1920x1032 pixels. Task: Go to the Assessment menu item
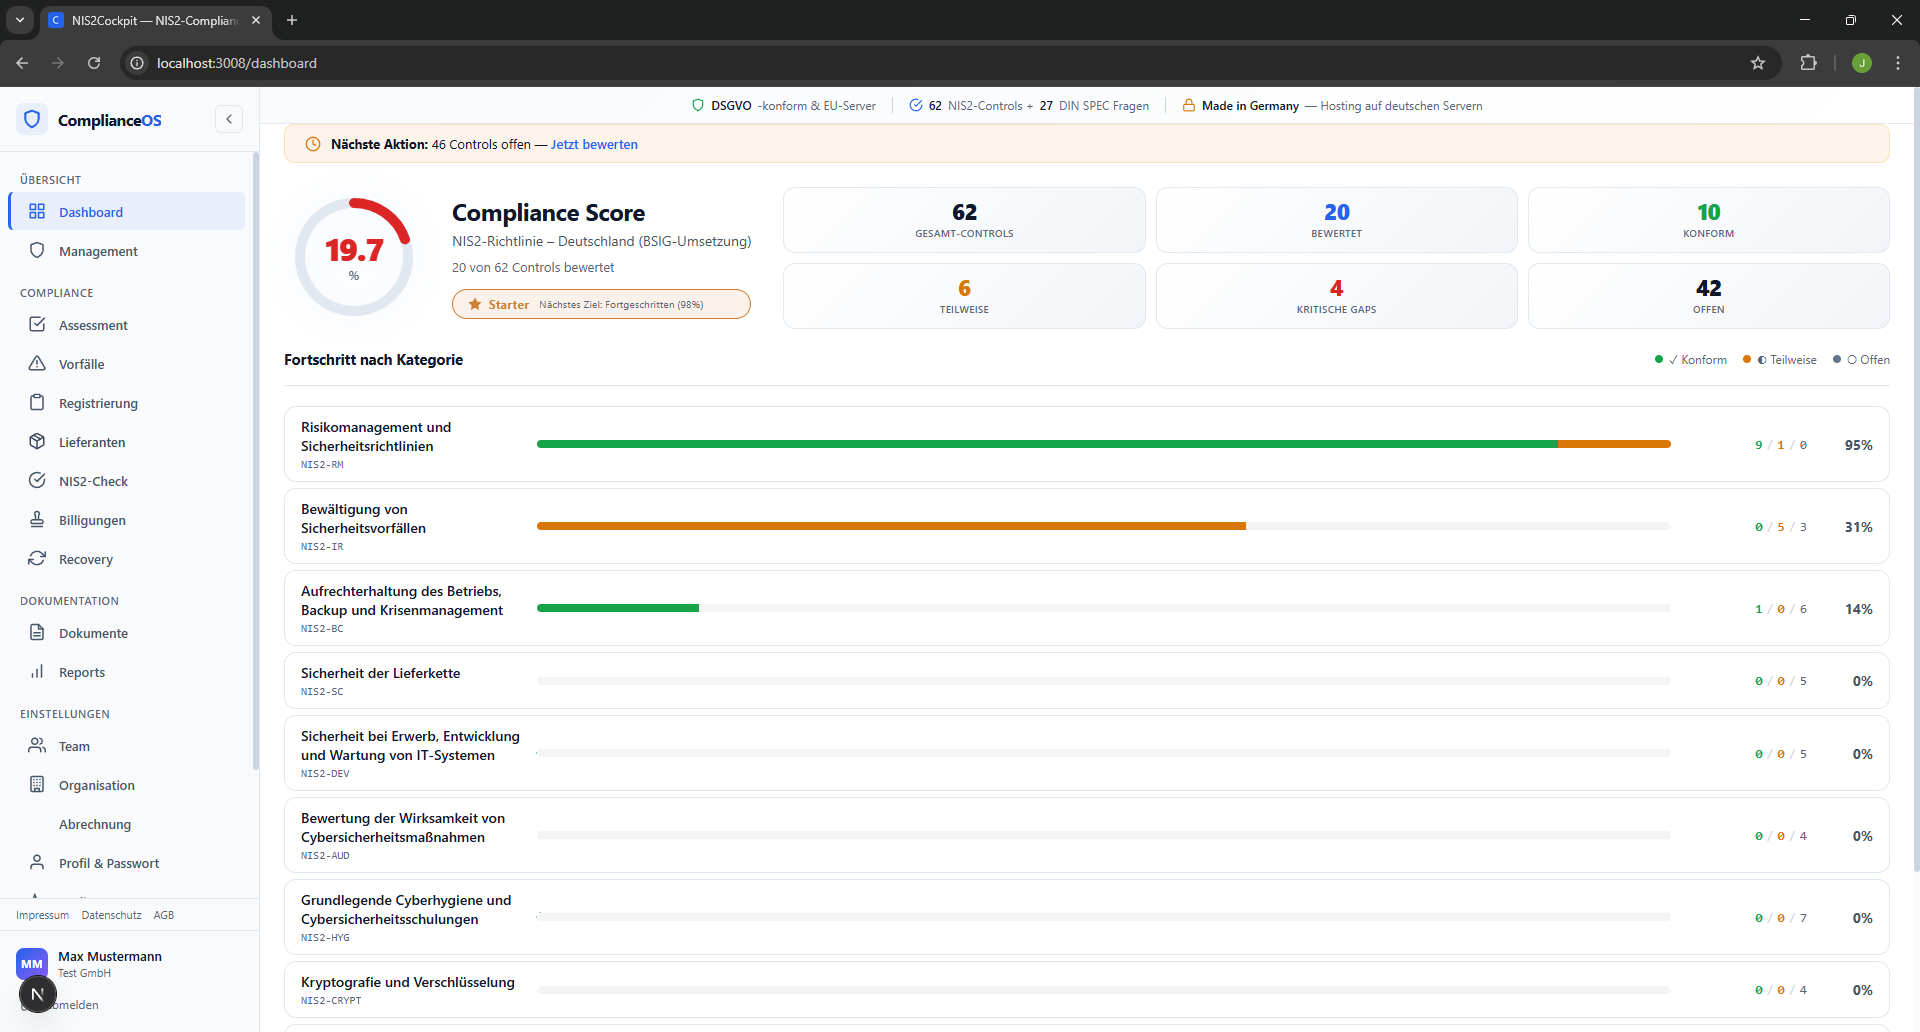pyautogui.click(x=93, y=325)
